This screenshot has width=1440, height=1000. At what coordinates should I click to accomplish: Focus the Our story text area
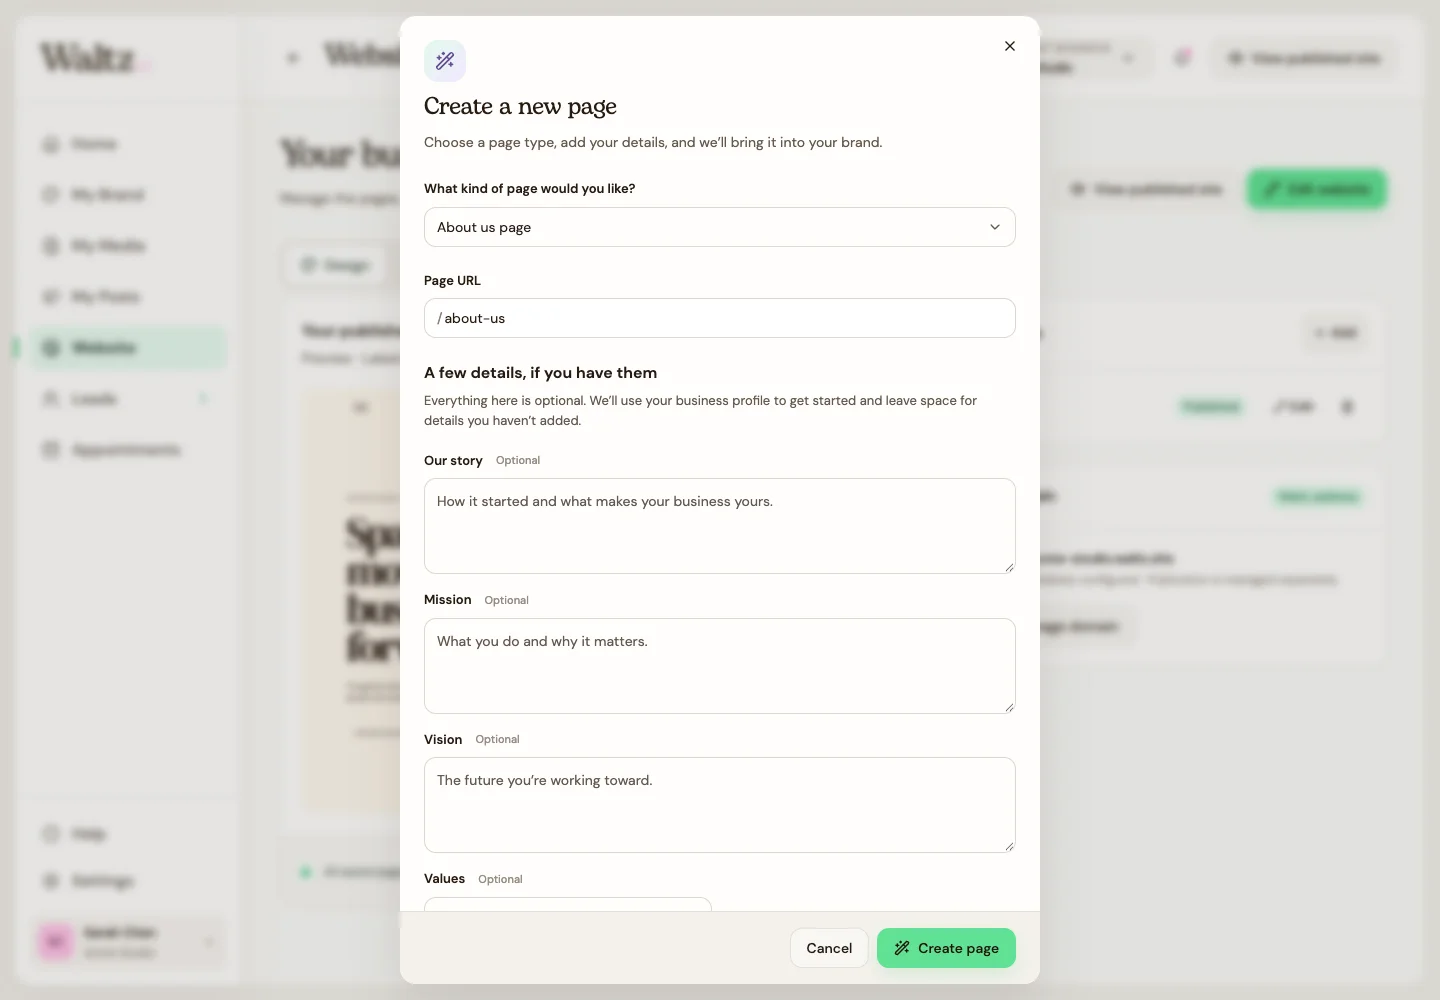(x=720, y=526)
